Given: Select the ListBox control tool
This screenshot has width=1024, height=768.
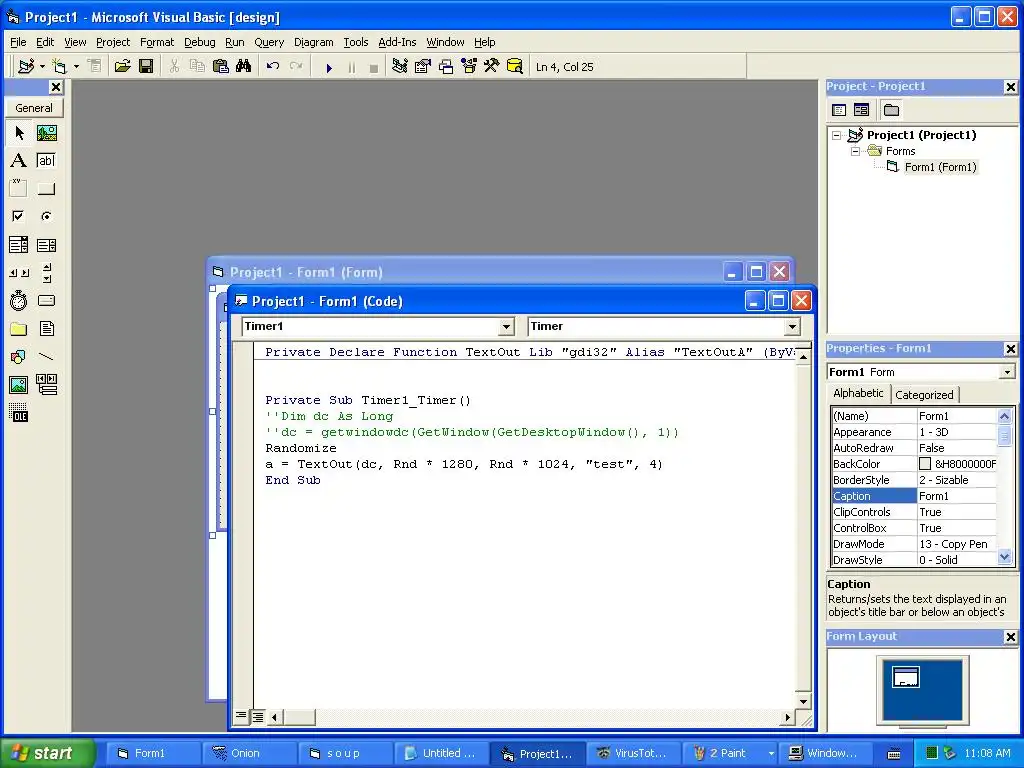Looking at the screenshot, I should pyautogui.click(x=46, y=245).
